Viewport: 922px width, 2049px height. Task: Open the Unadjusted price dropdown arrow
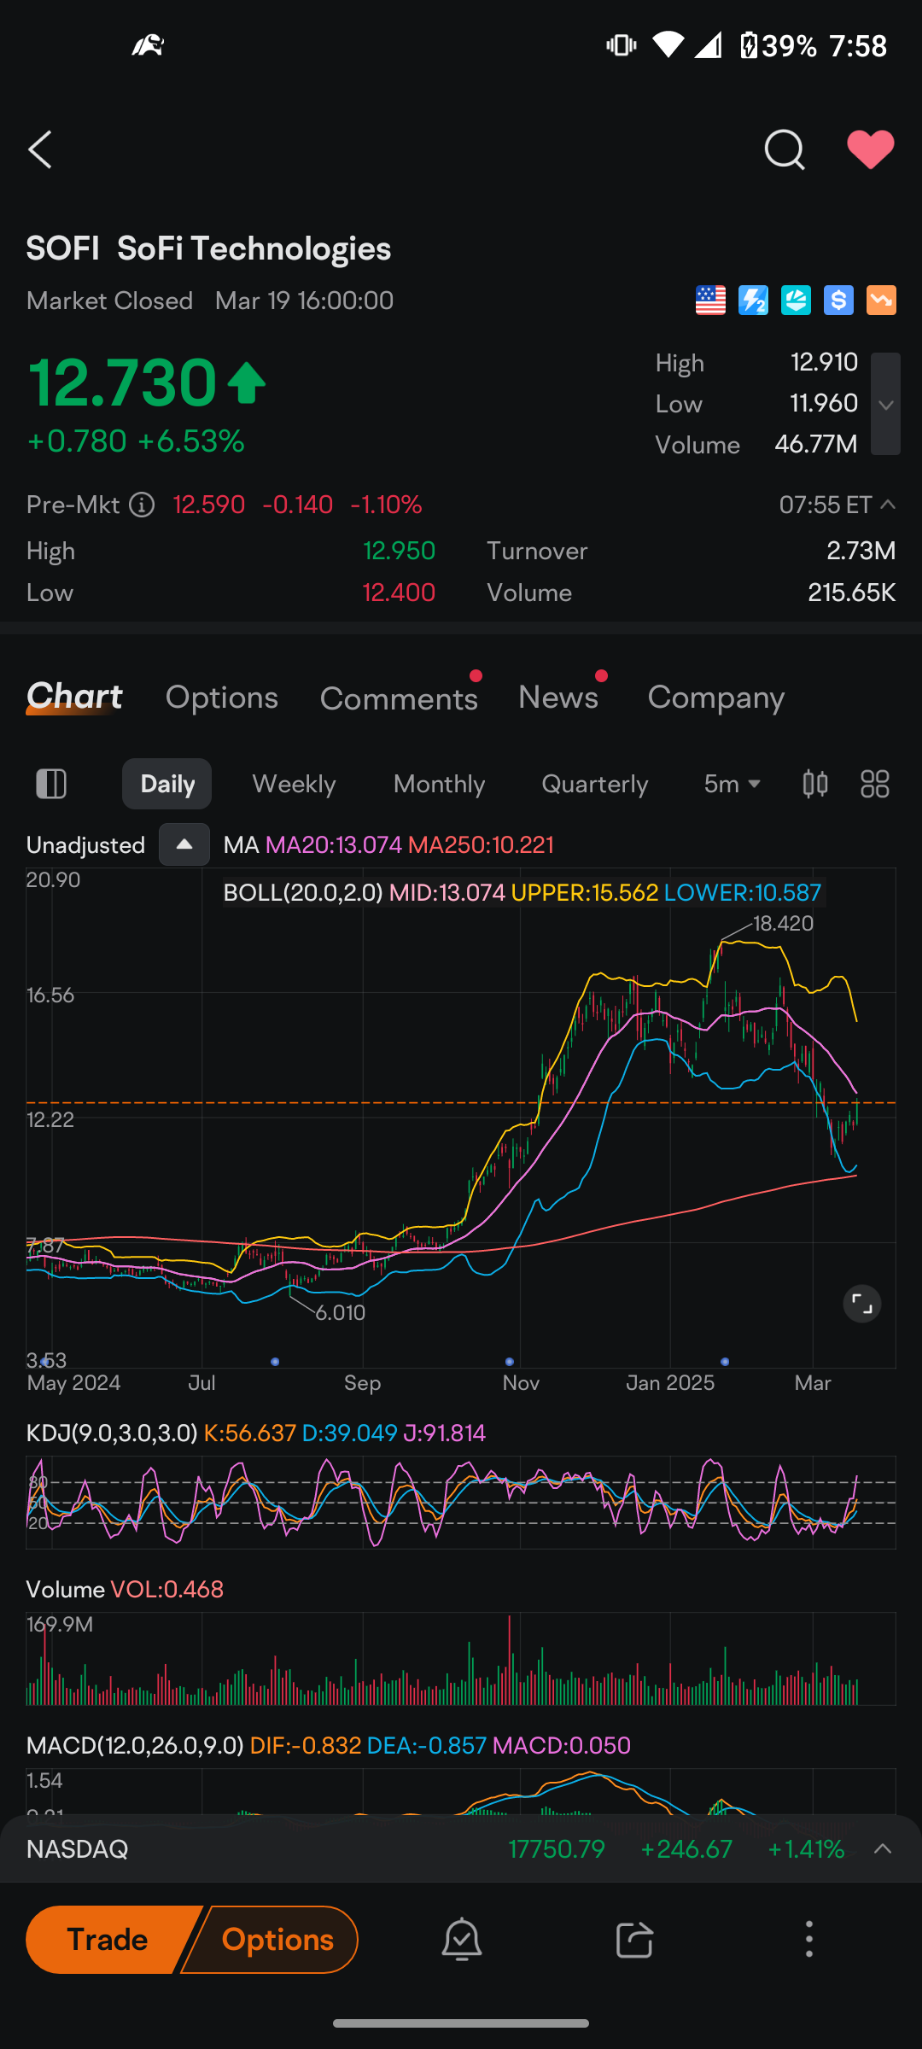(x=184, y=844)
